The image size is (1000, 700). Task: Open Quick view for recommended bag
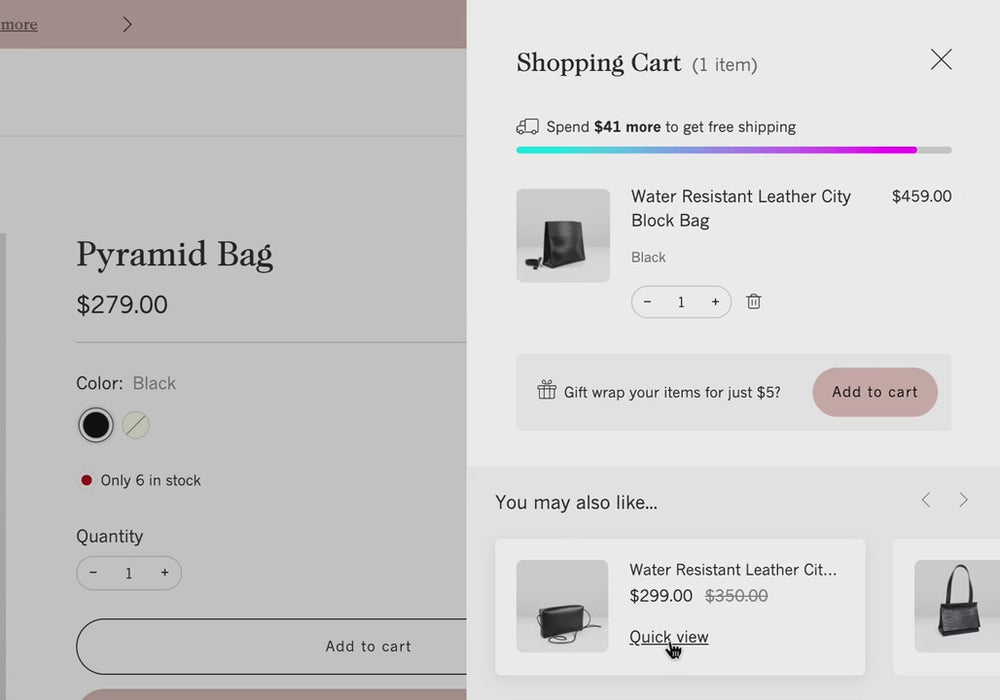click(x=668, y=637)
